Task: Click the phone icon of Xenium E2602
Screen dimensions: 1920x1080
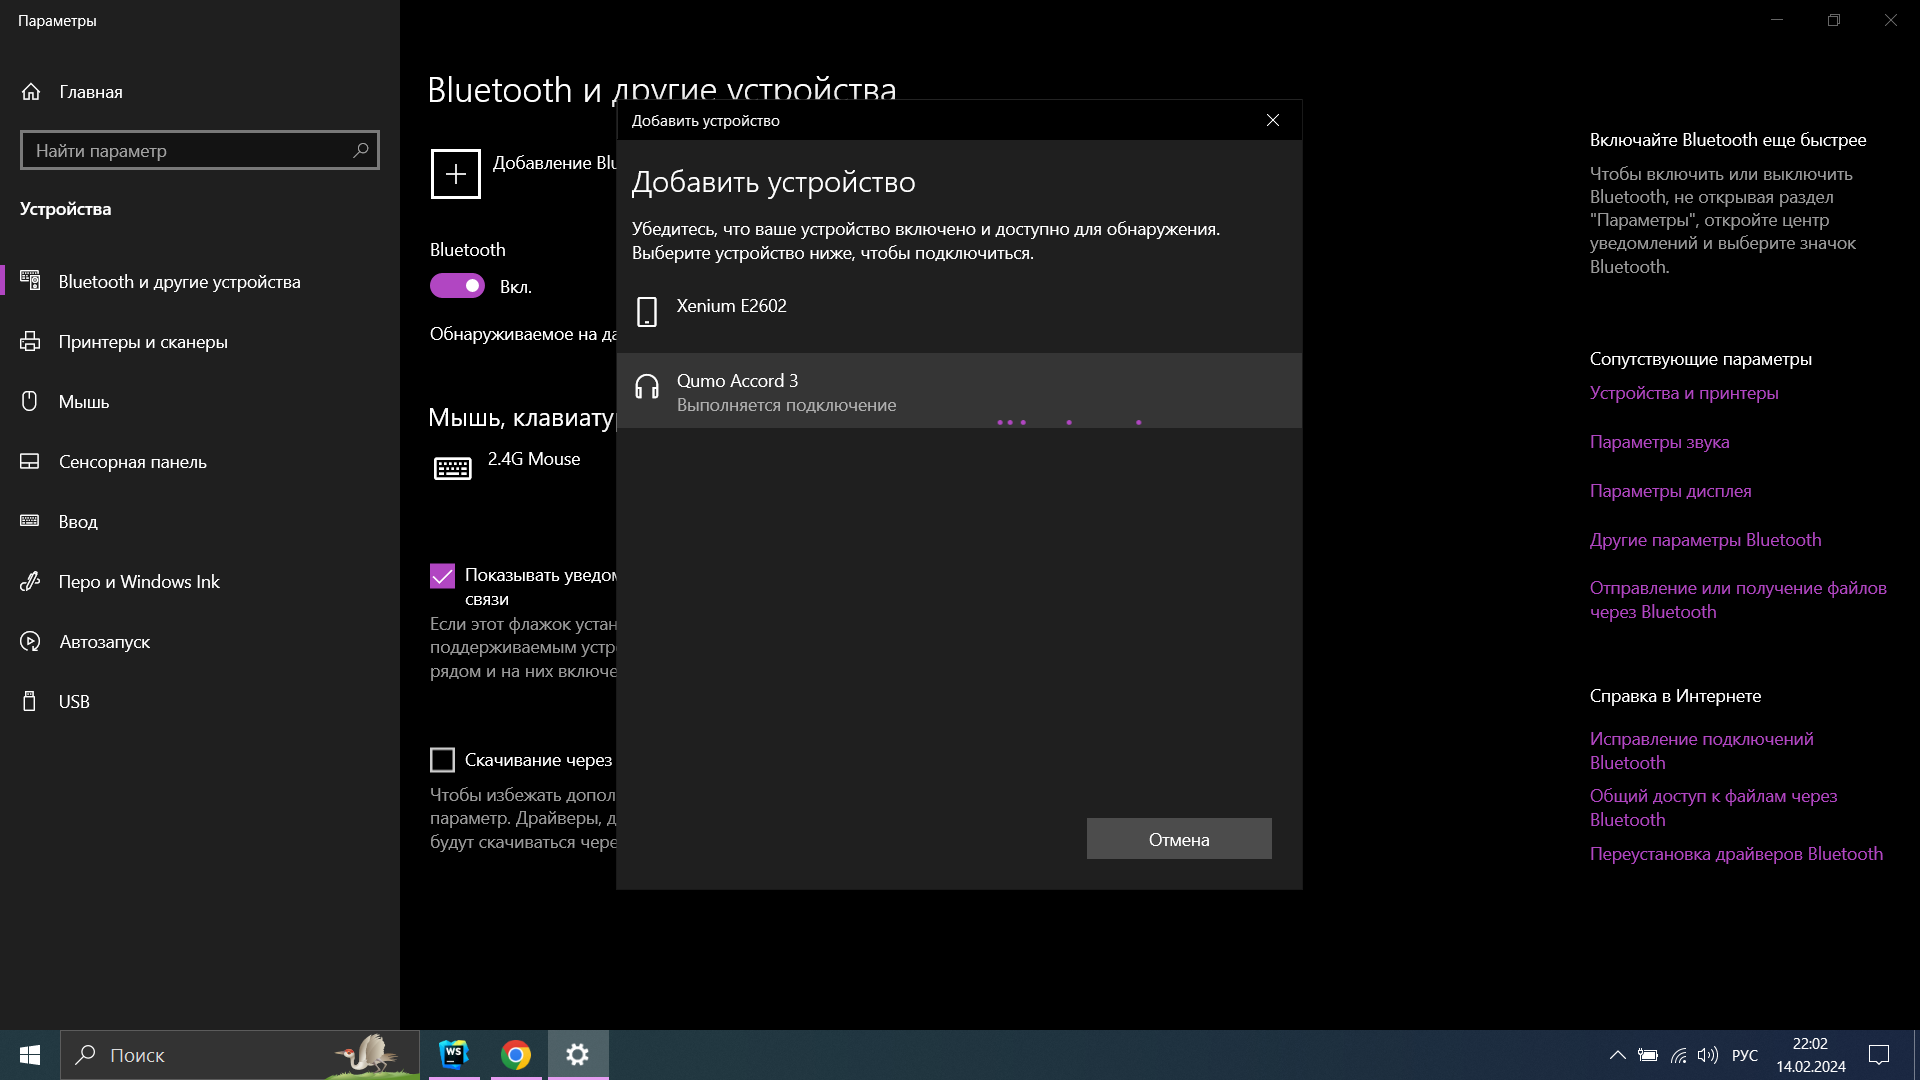Action: click(647, 312)
